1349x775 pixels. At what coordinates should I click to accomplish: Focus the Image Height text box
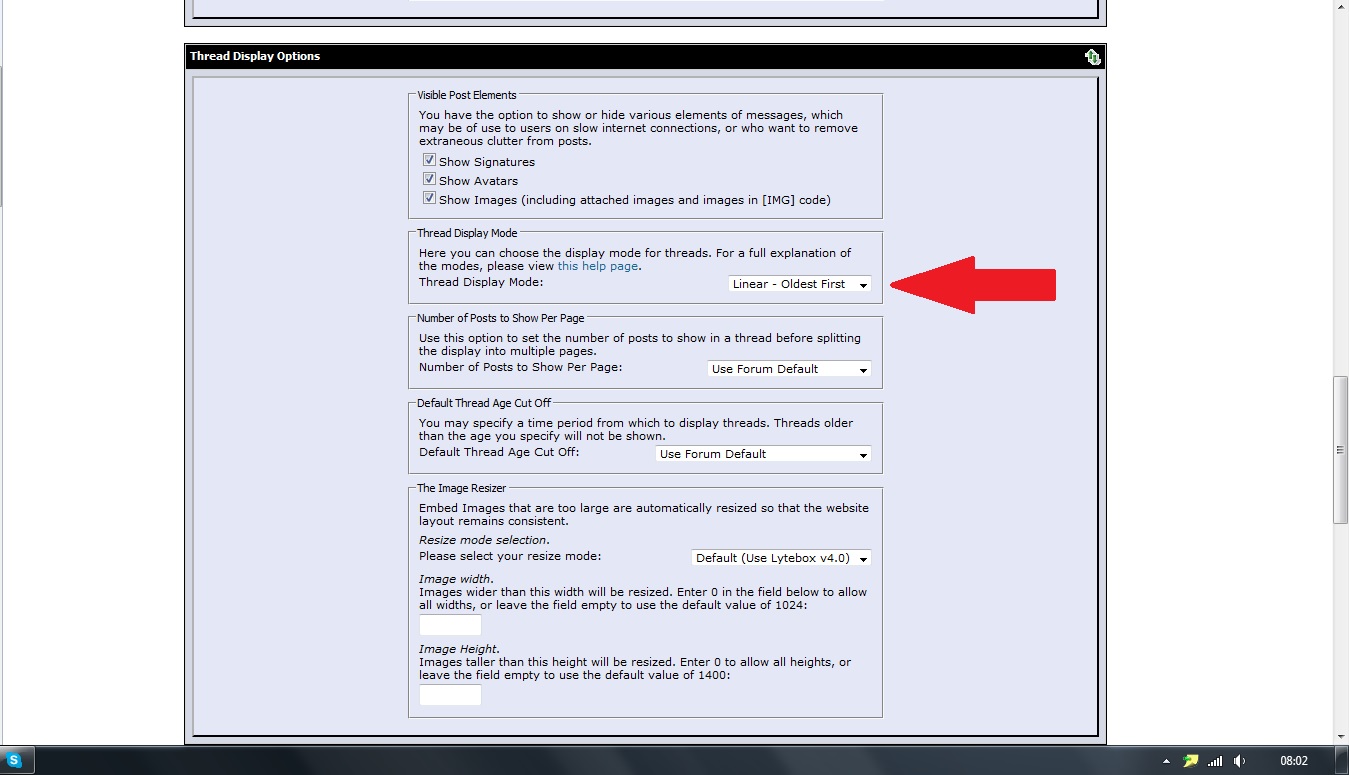(x=450, y=695)
